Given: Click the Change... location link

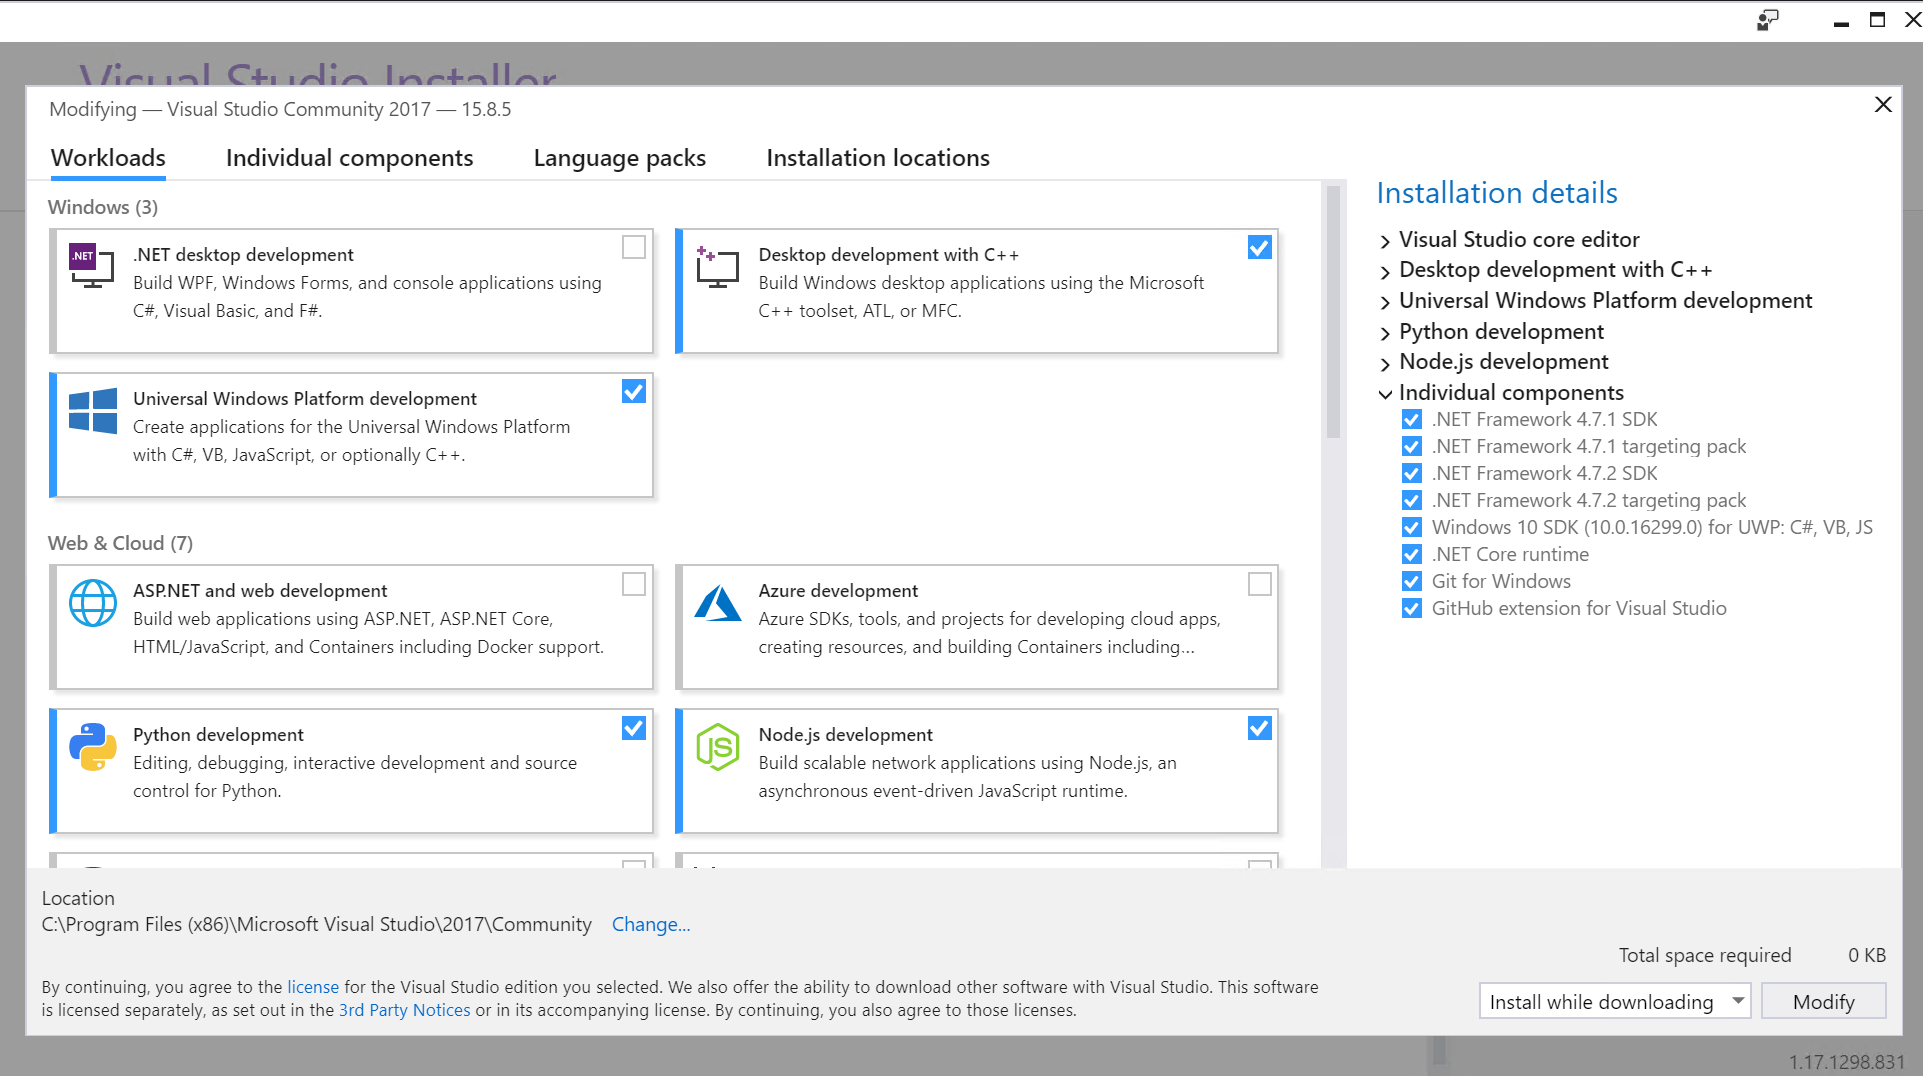Looking at the screenshot, I should [651, 924].
